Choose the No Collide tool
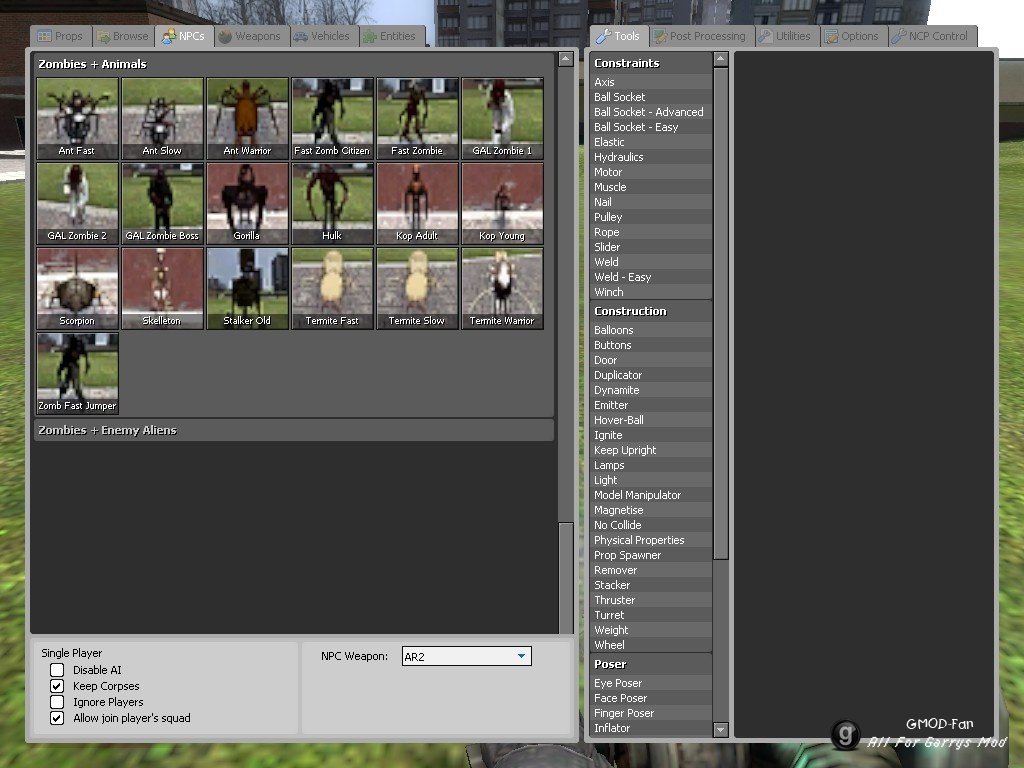 650,525
